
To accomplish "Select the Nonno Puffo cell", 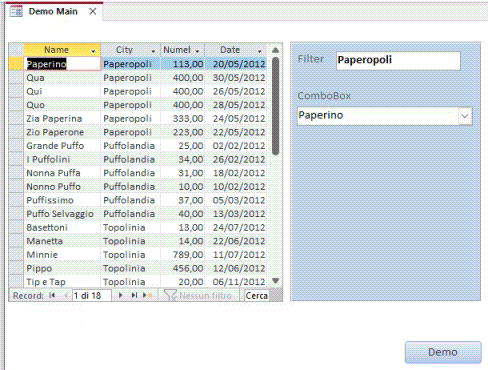I will (62, 187).
